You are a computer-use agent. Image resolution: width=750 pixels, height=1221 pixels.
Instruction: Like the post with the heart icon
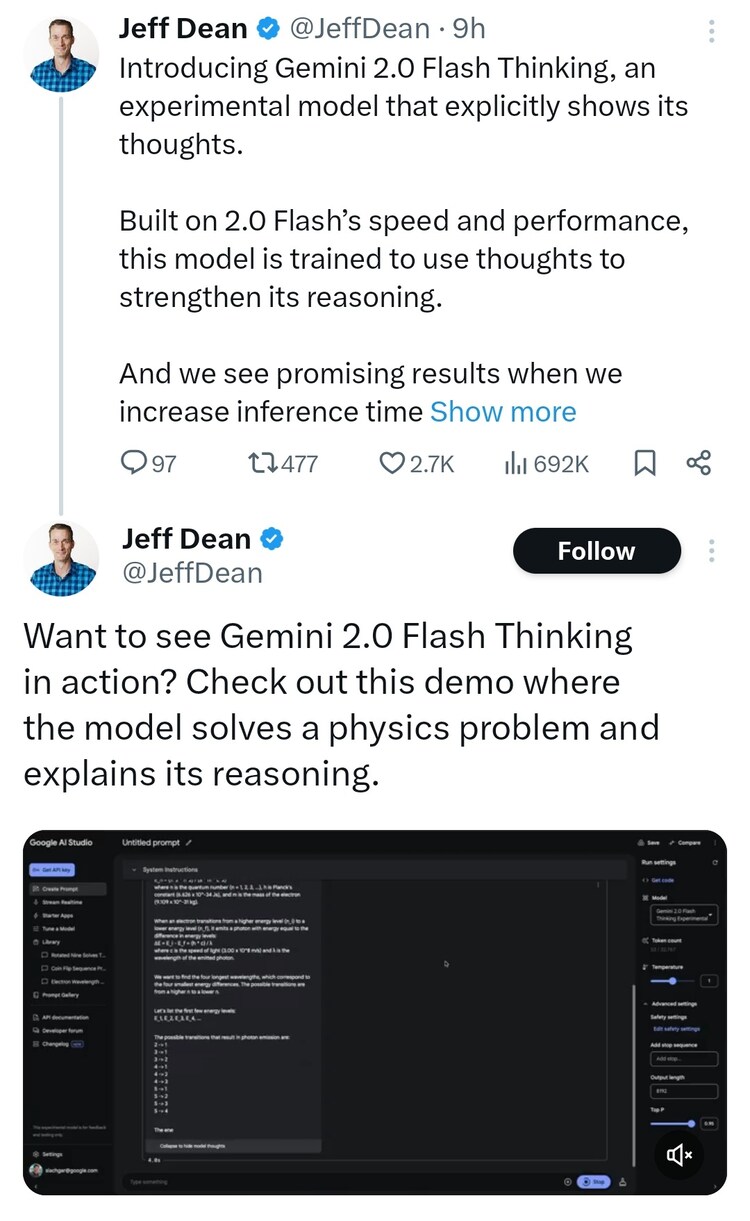(391, 463)
